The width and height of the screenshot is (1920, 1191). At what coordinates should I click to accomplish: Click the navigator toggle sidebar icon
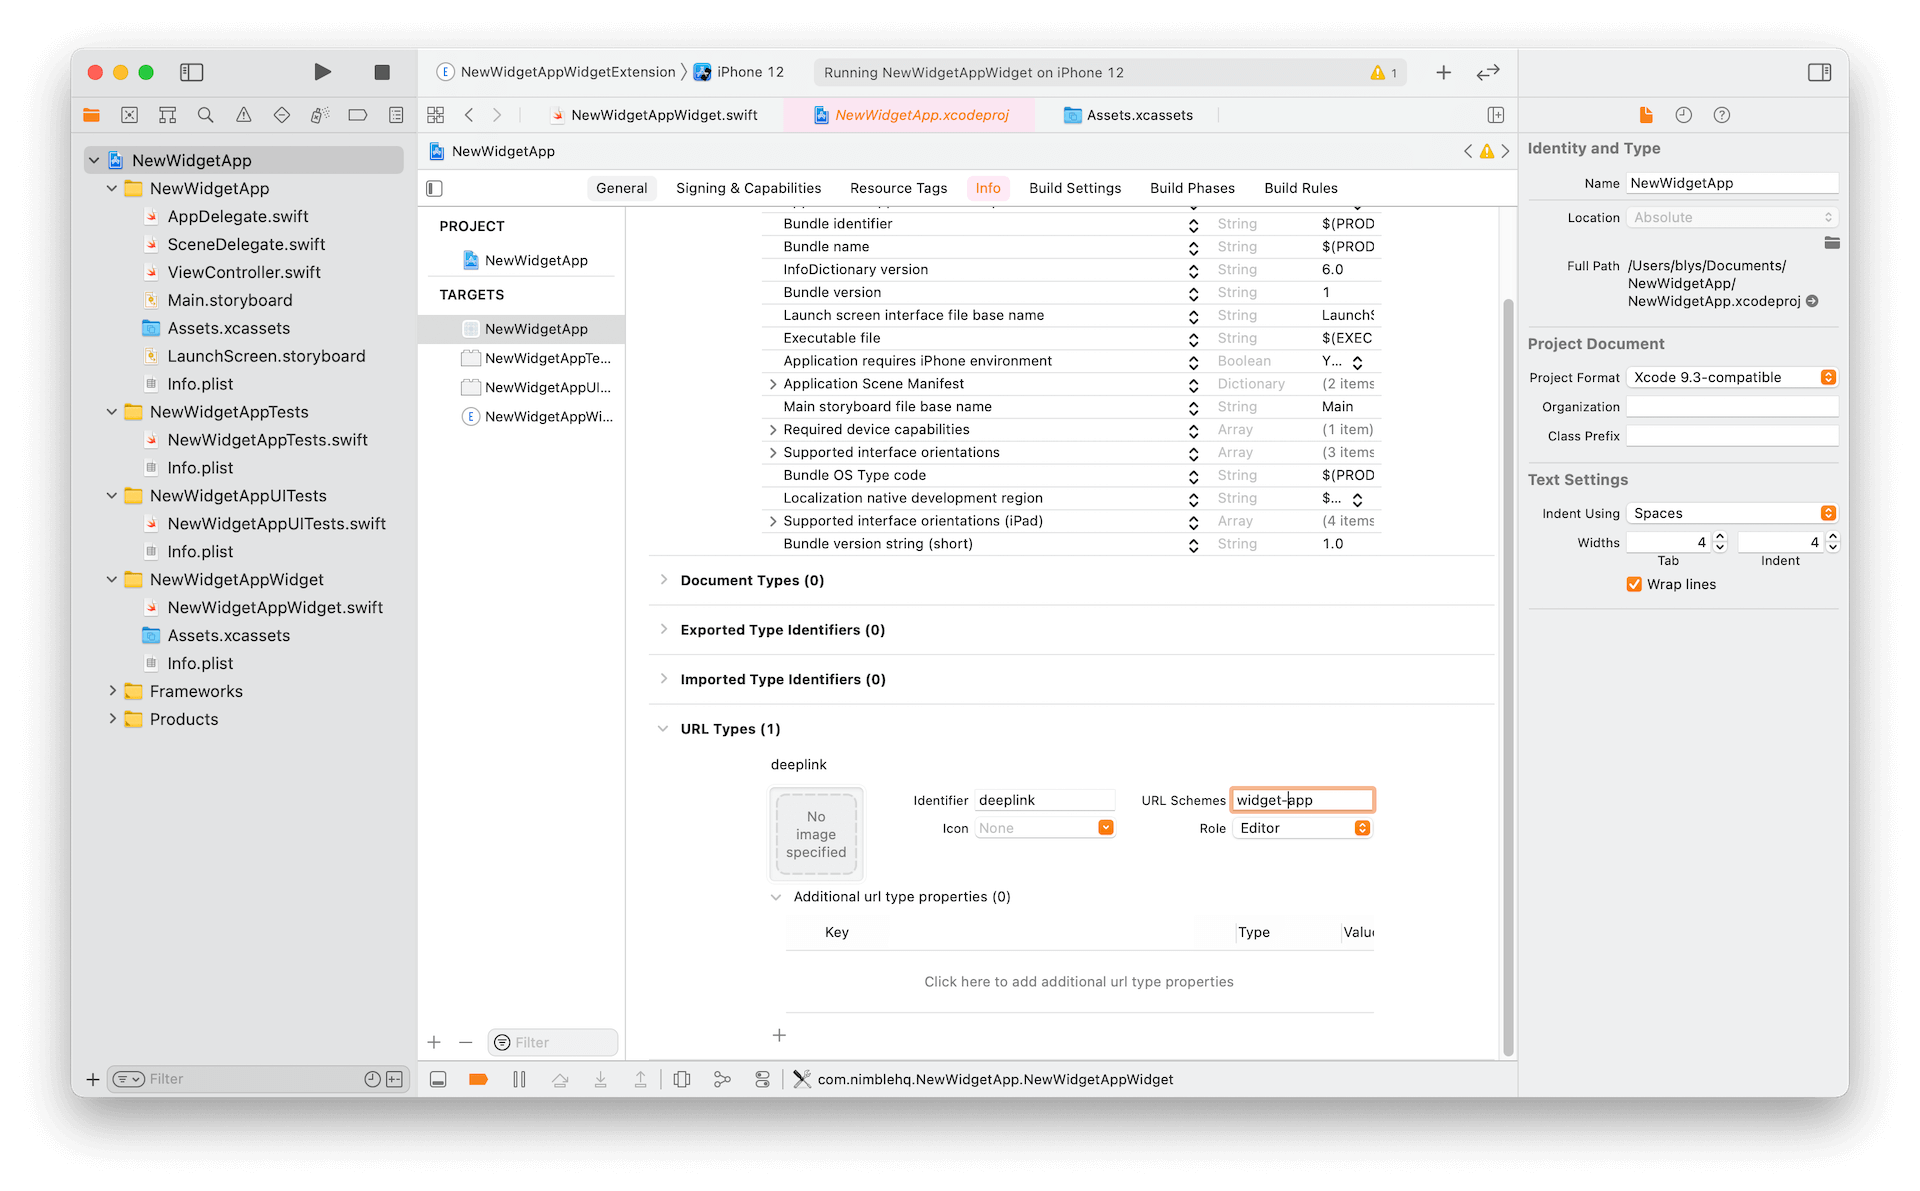(x=192, y=73)
